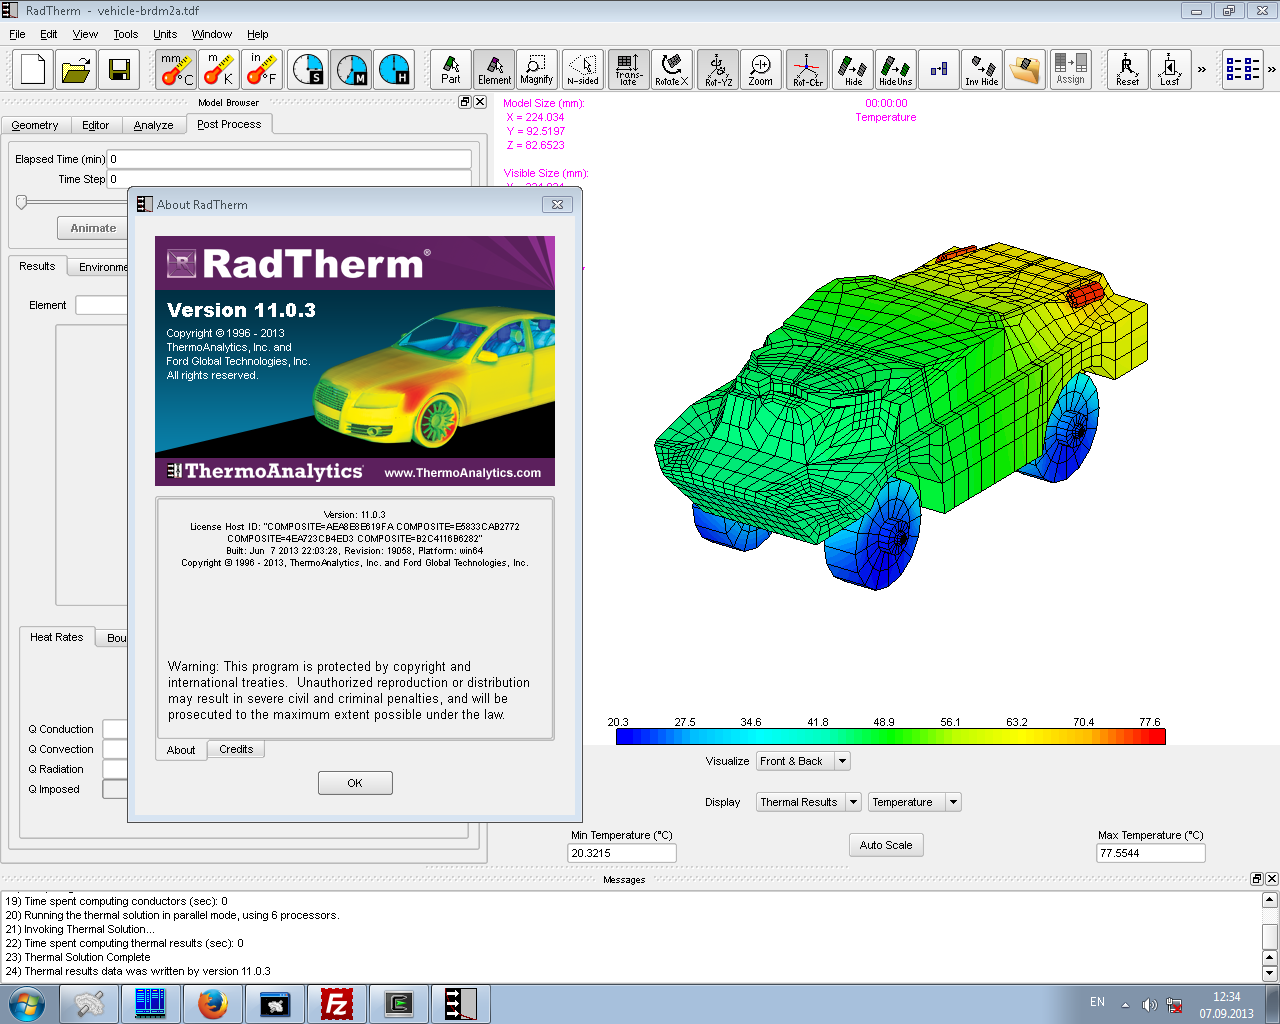Select the Zoom view tool

(761, 70)
